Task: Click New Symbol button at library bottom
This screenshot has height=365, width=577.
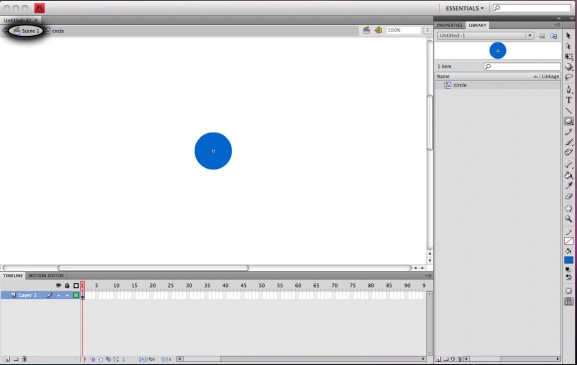Action: click(x=439, y=359)
